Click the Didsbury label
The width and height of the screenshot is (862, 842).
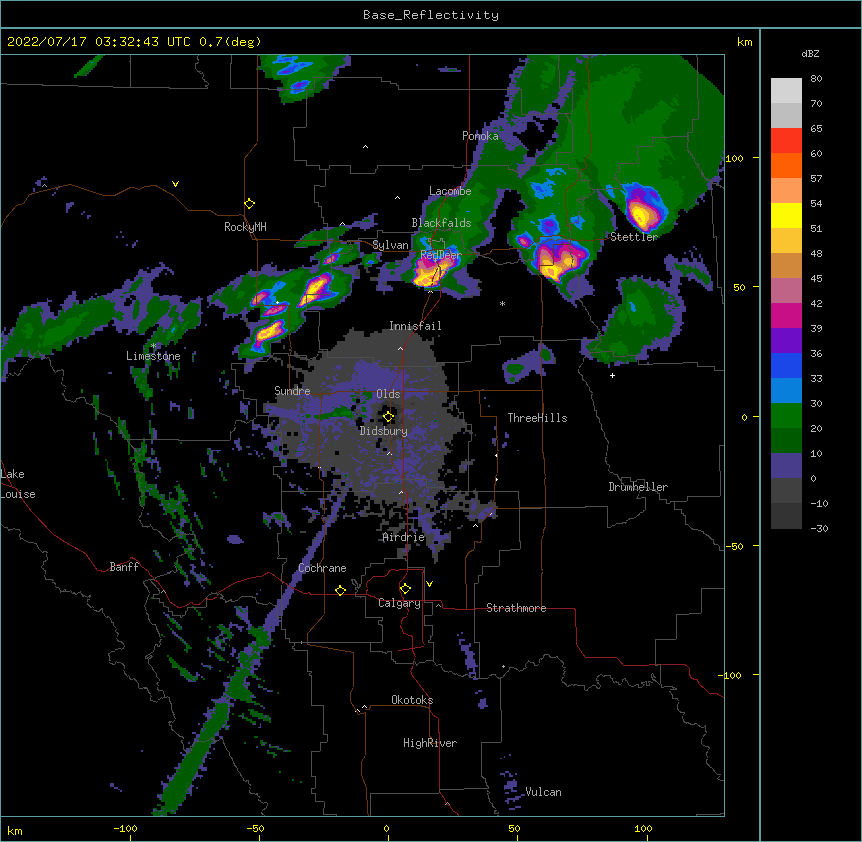pos(384,431)
